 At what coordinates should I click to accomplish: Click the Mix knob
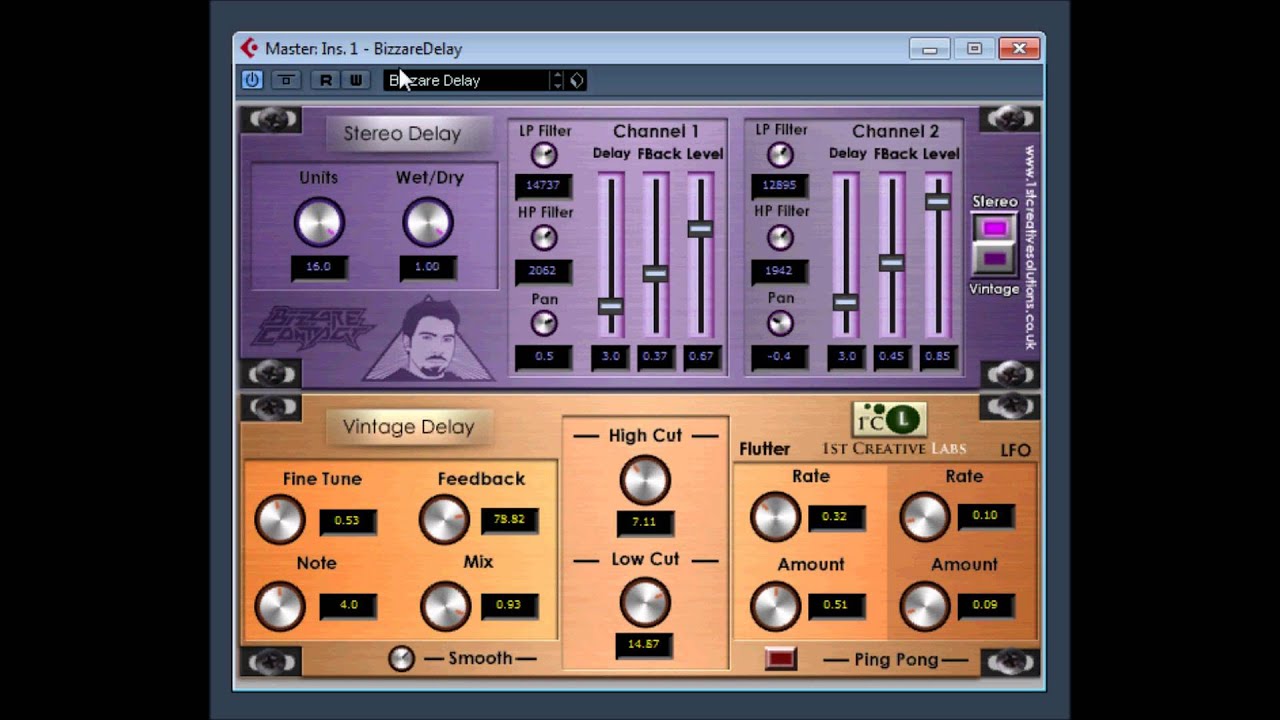(444, 606)
